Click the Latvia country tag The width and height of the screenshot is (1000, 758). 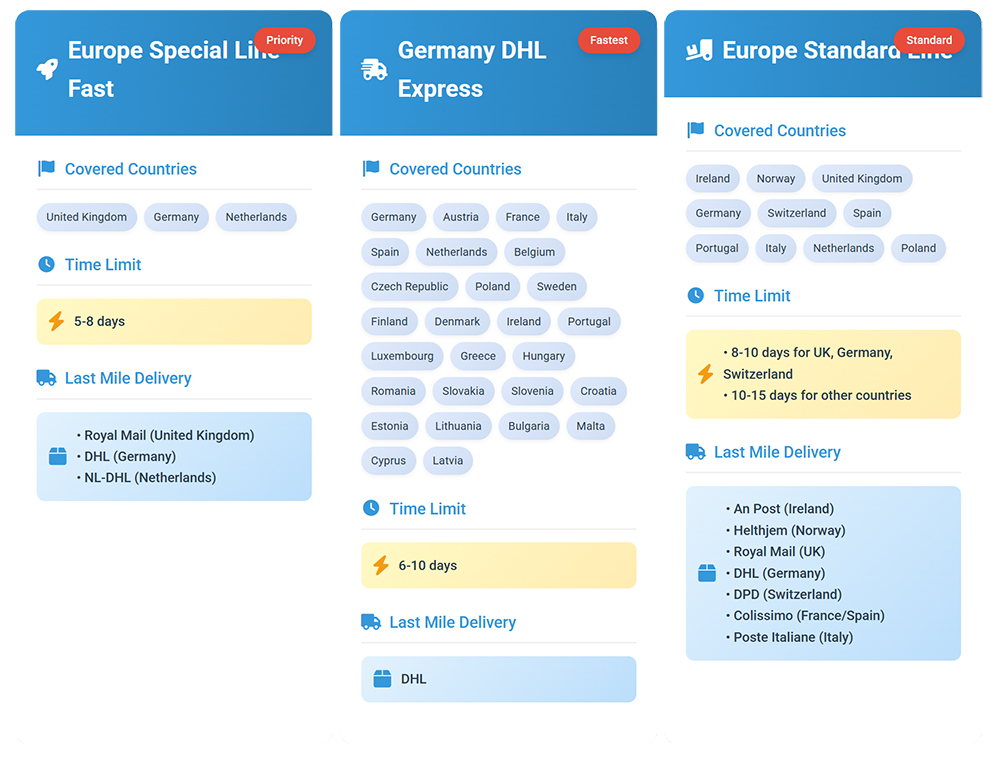pos(447,461)
